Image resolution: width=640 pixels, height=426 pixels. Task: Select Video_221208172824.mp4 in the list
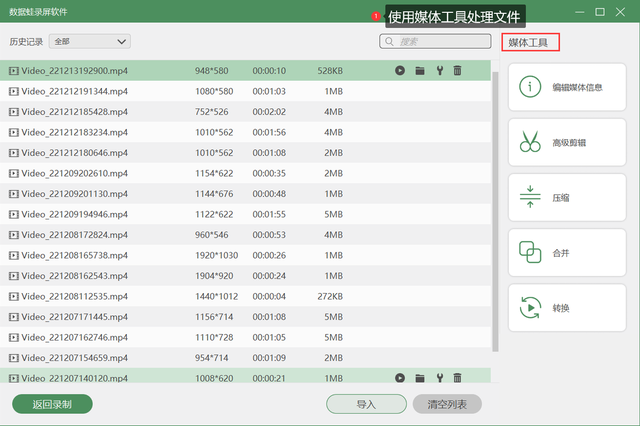click(x=245, y=235)
